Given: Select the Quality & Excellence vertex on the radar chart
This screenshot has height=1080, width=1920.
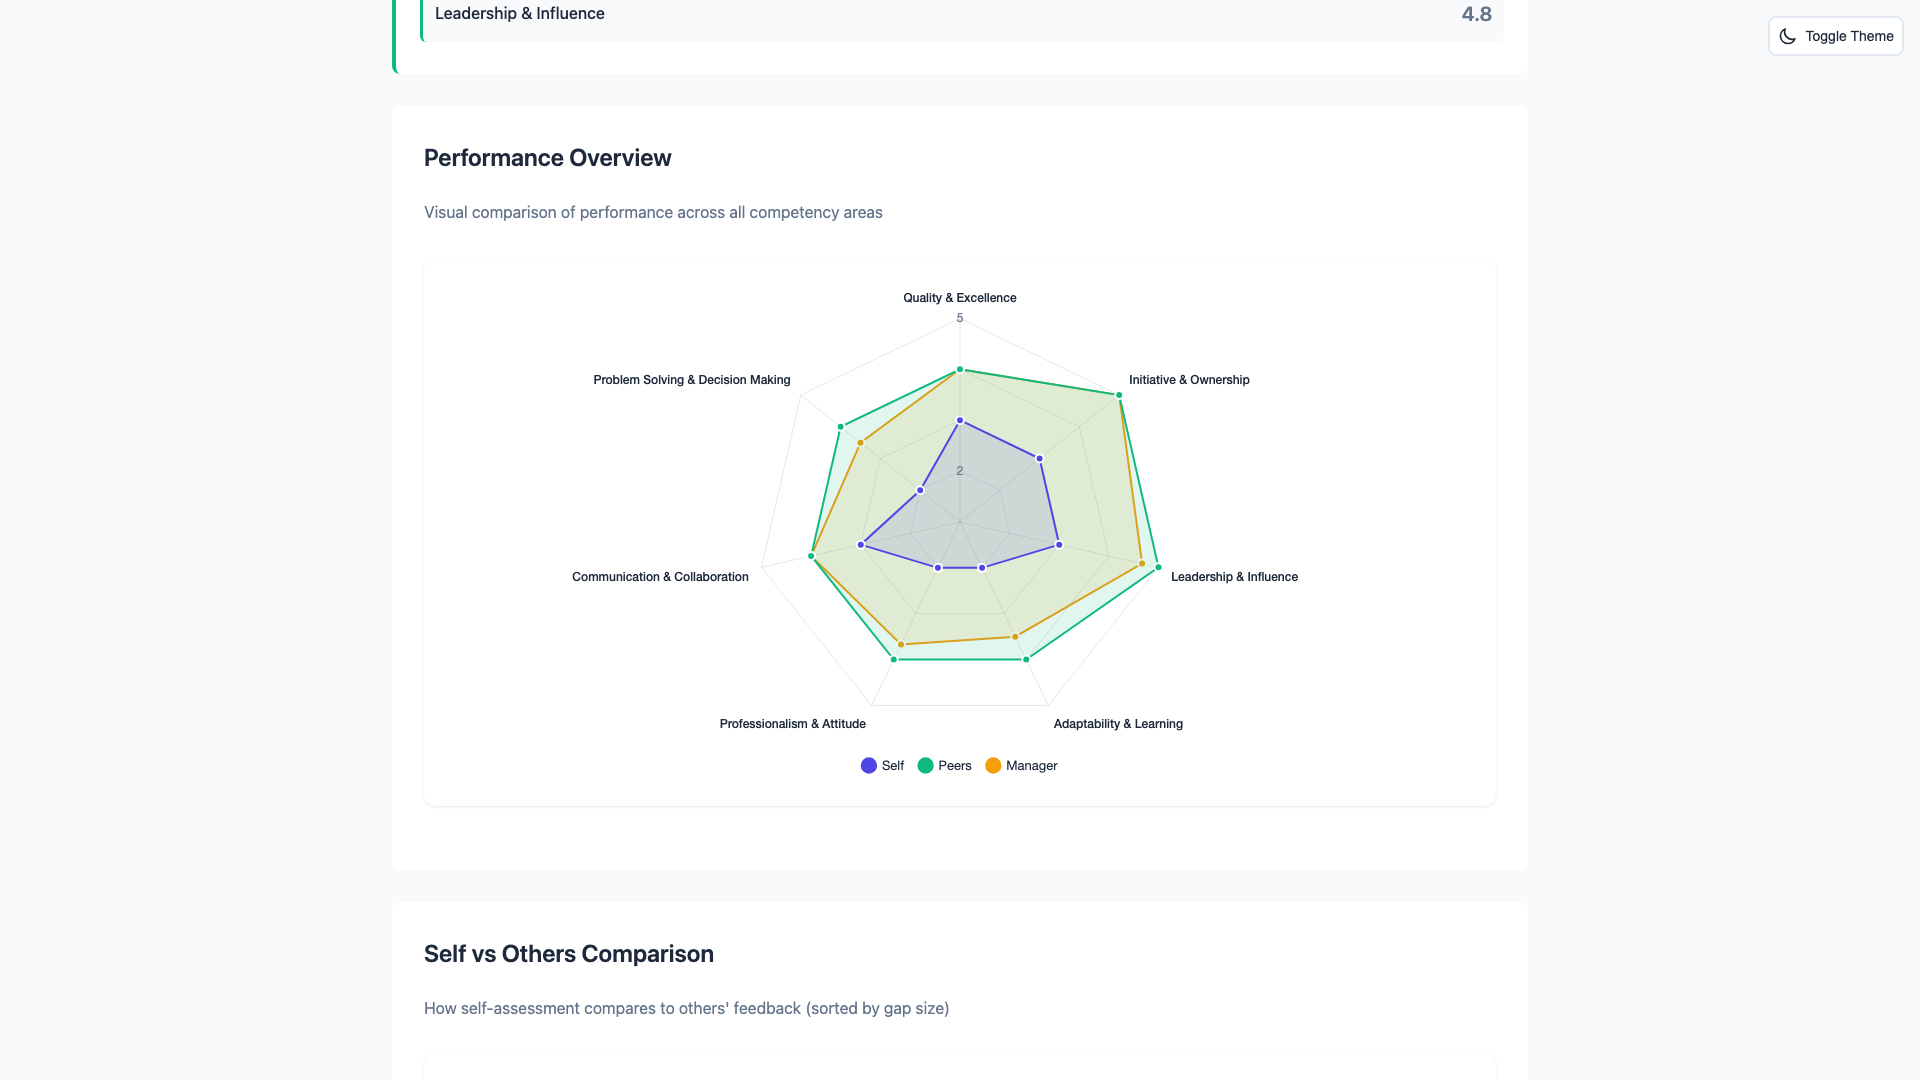Looking at the screenshot, I should pos(960,368).
